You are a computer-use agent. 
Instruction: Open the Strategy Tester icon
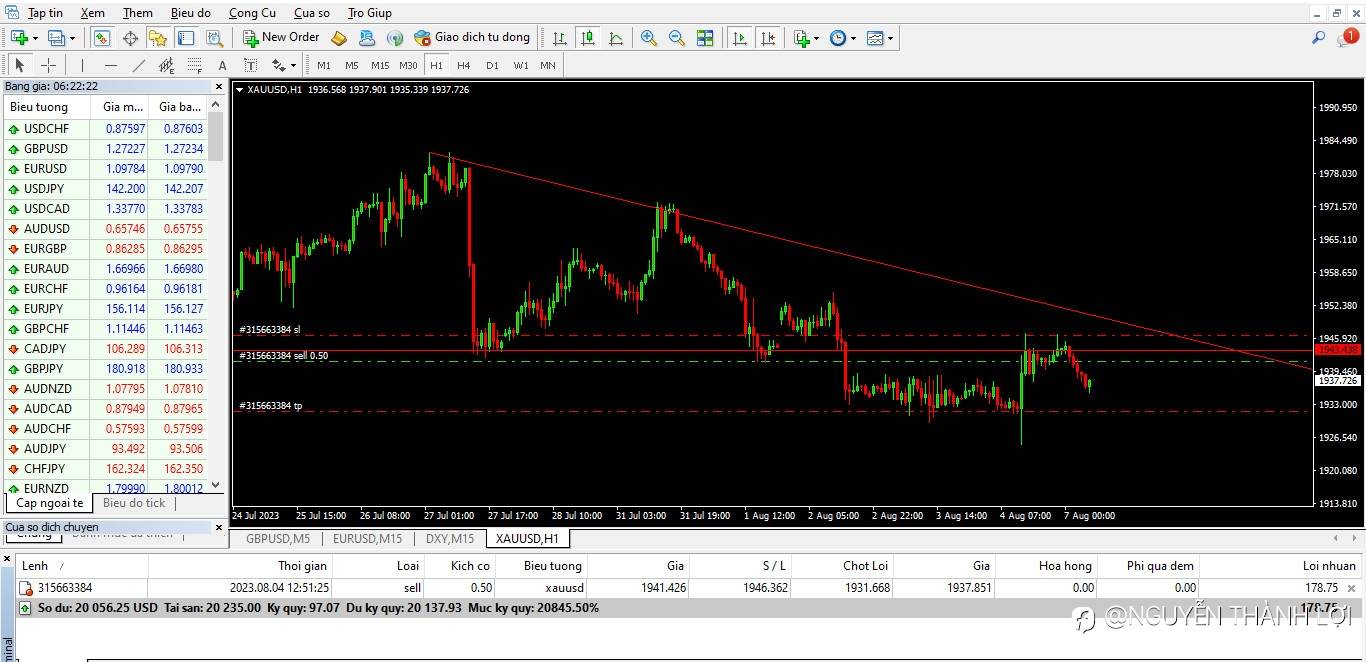pyautogui.click(x=214, y=38)
